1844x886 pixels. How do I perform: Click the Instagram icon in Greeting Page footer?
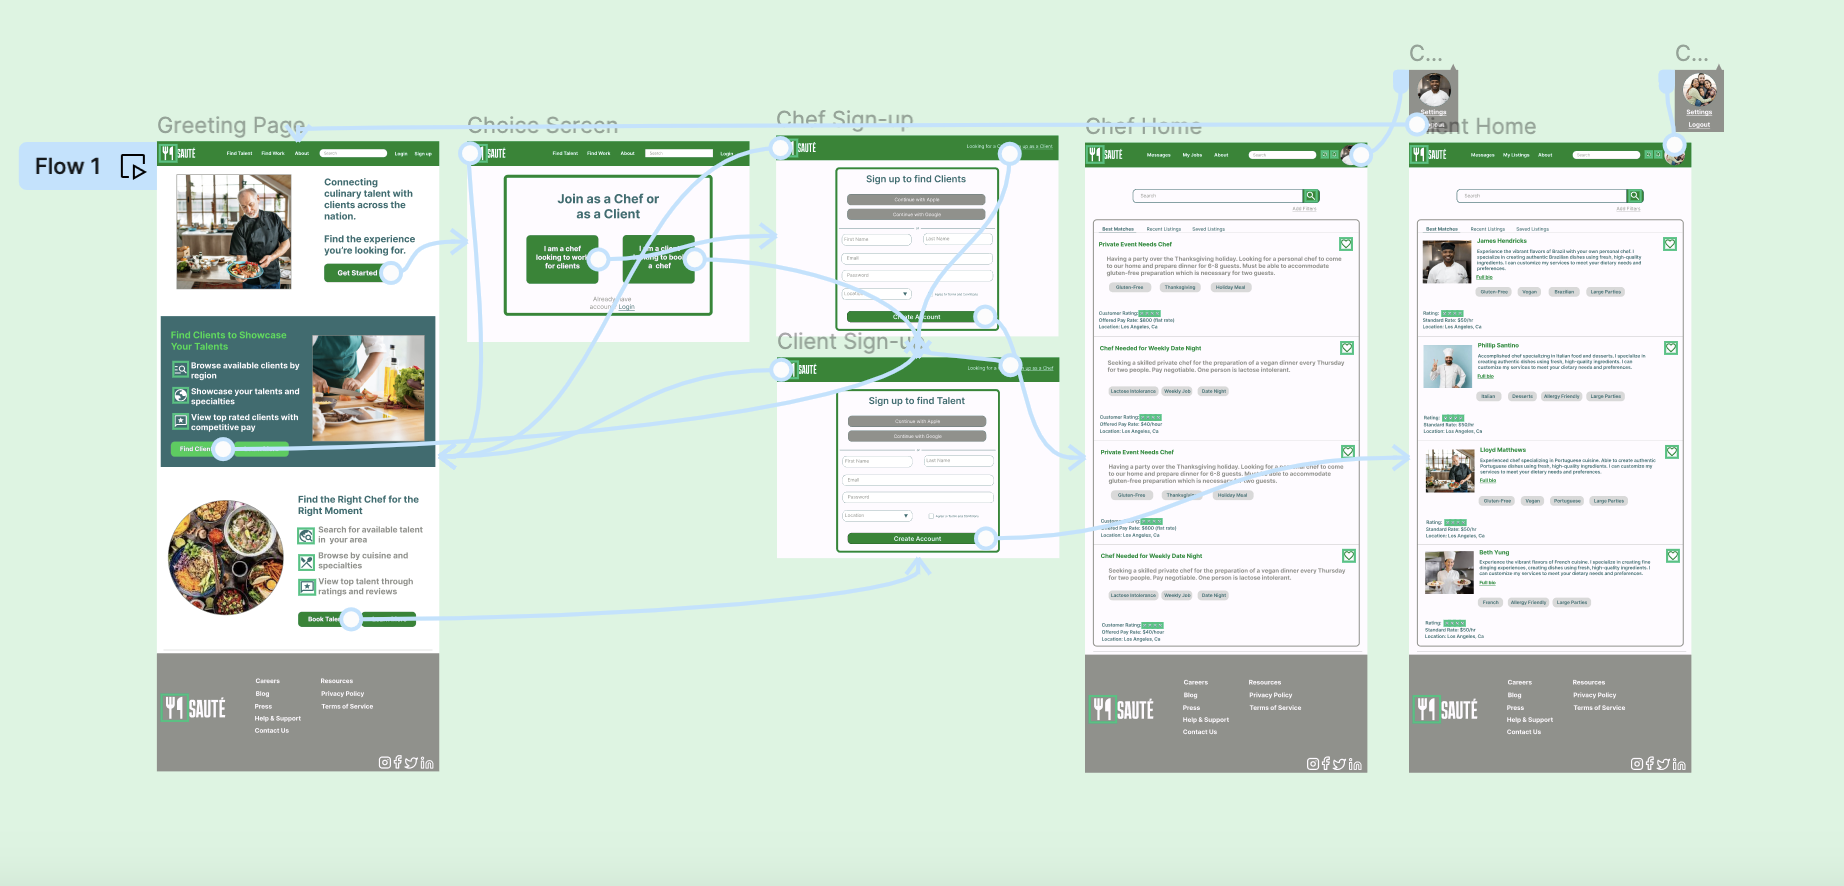point(384,763)
